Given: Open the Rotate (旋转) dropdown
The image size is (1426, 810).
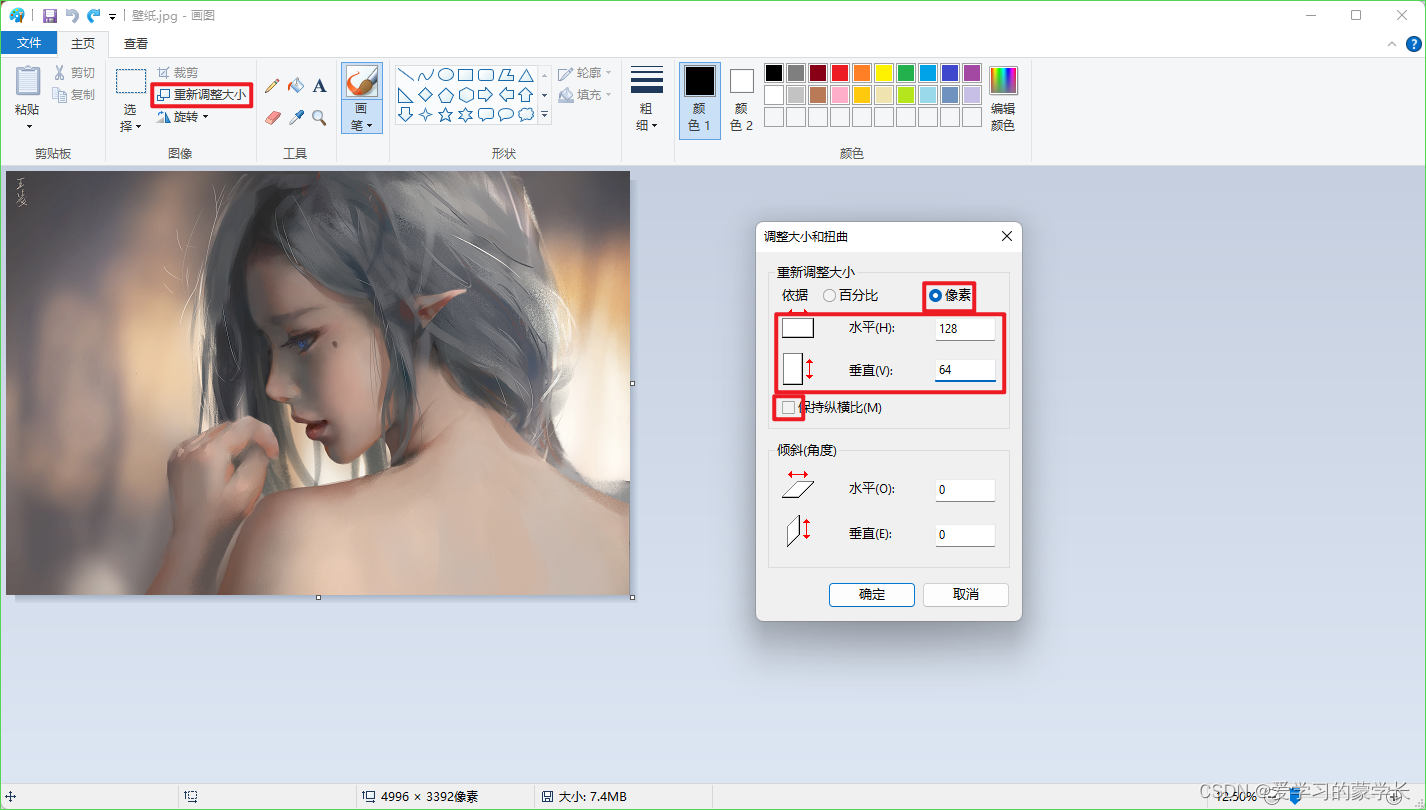Looking at the screenshot, I should coord(182,117).
